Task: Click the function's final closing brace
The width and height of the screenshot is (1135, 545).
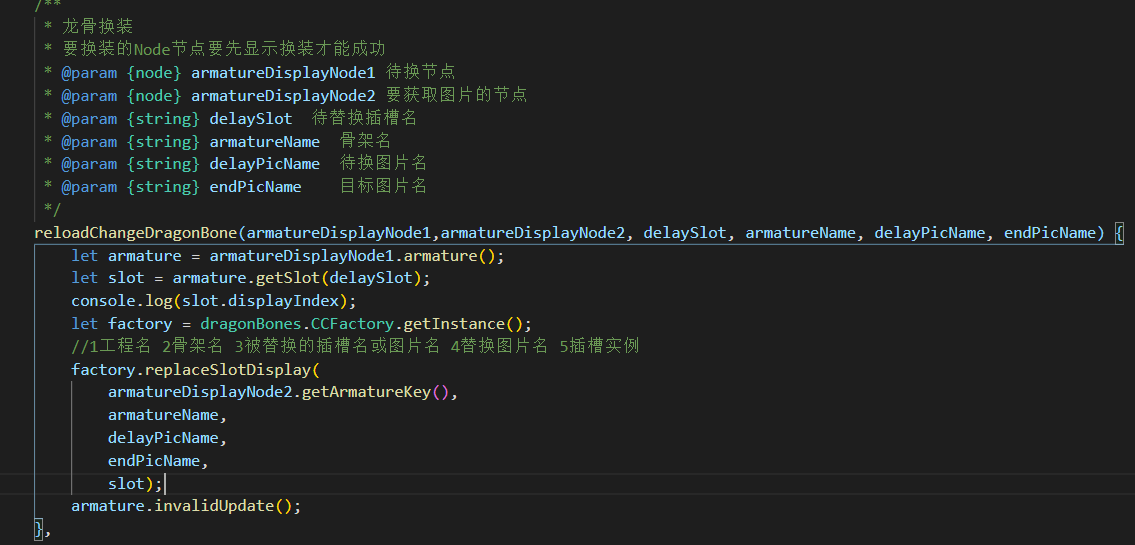Action: pyautogui.click(x=39, y=528)
